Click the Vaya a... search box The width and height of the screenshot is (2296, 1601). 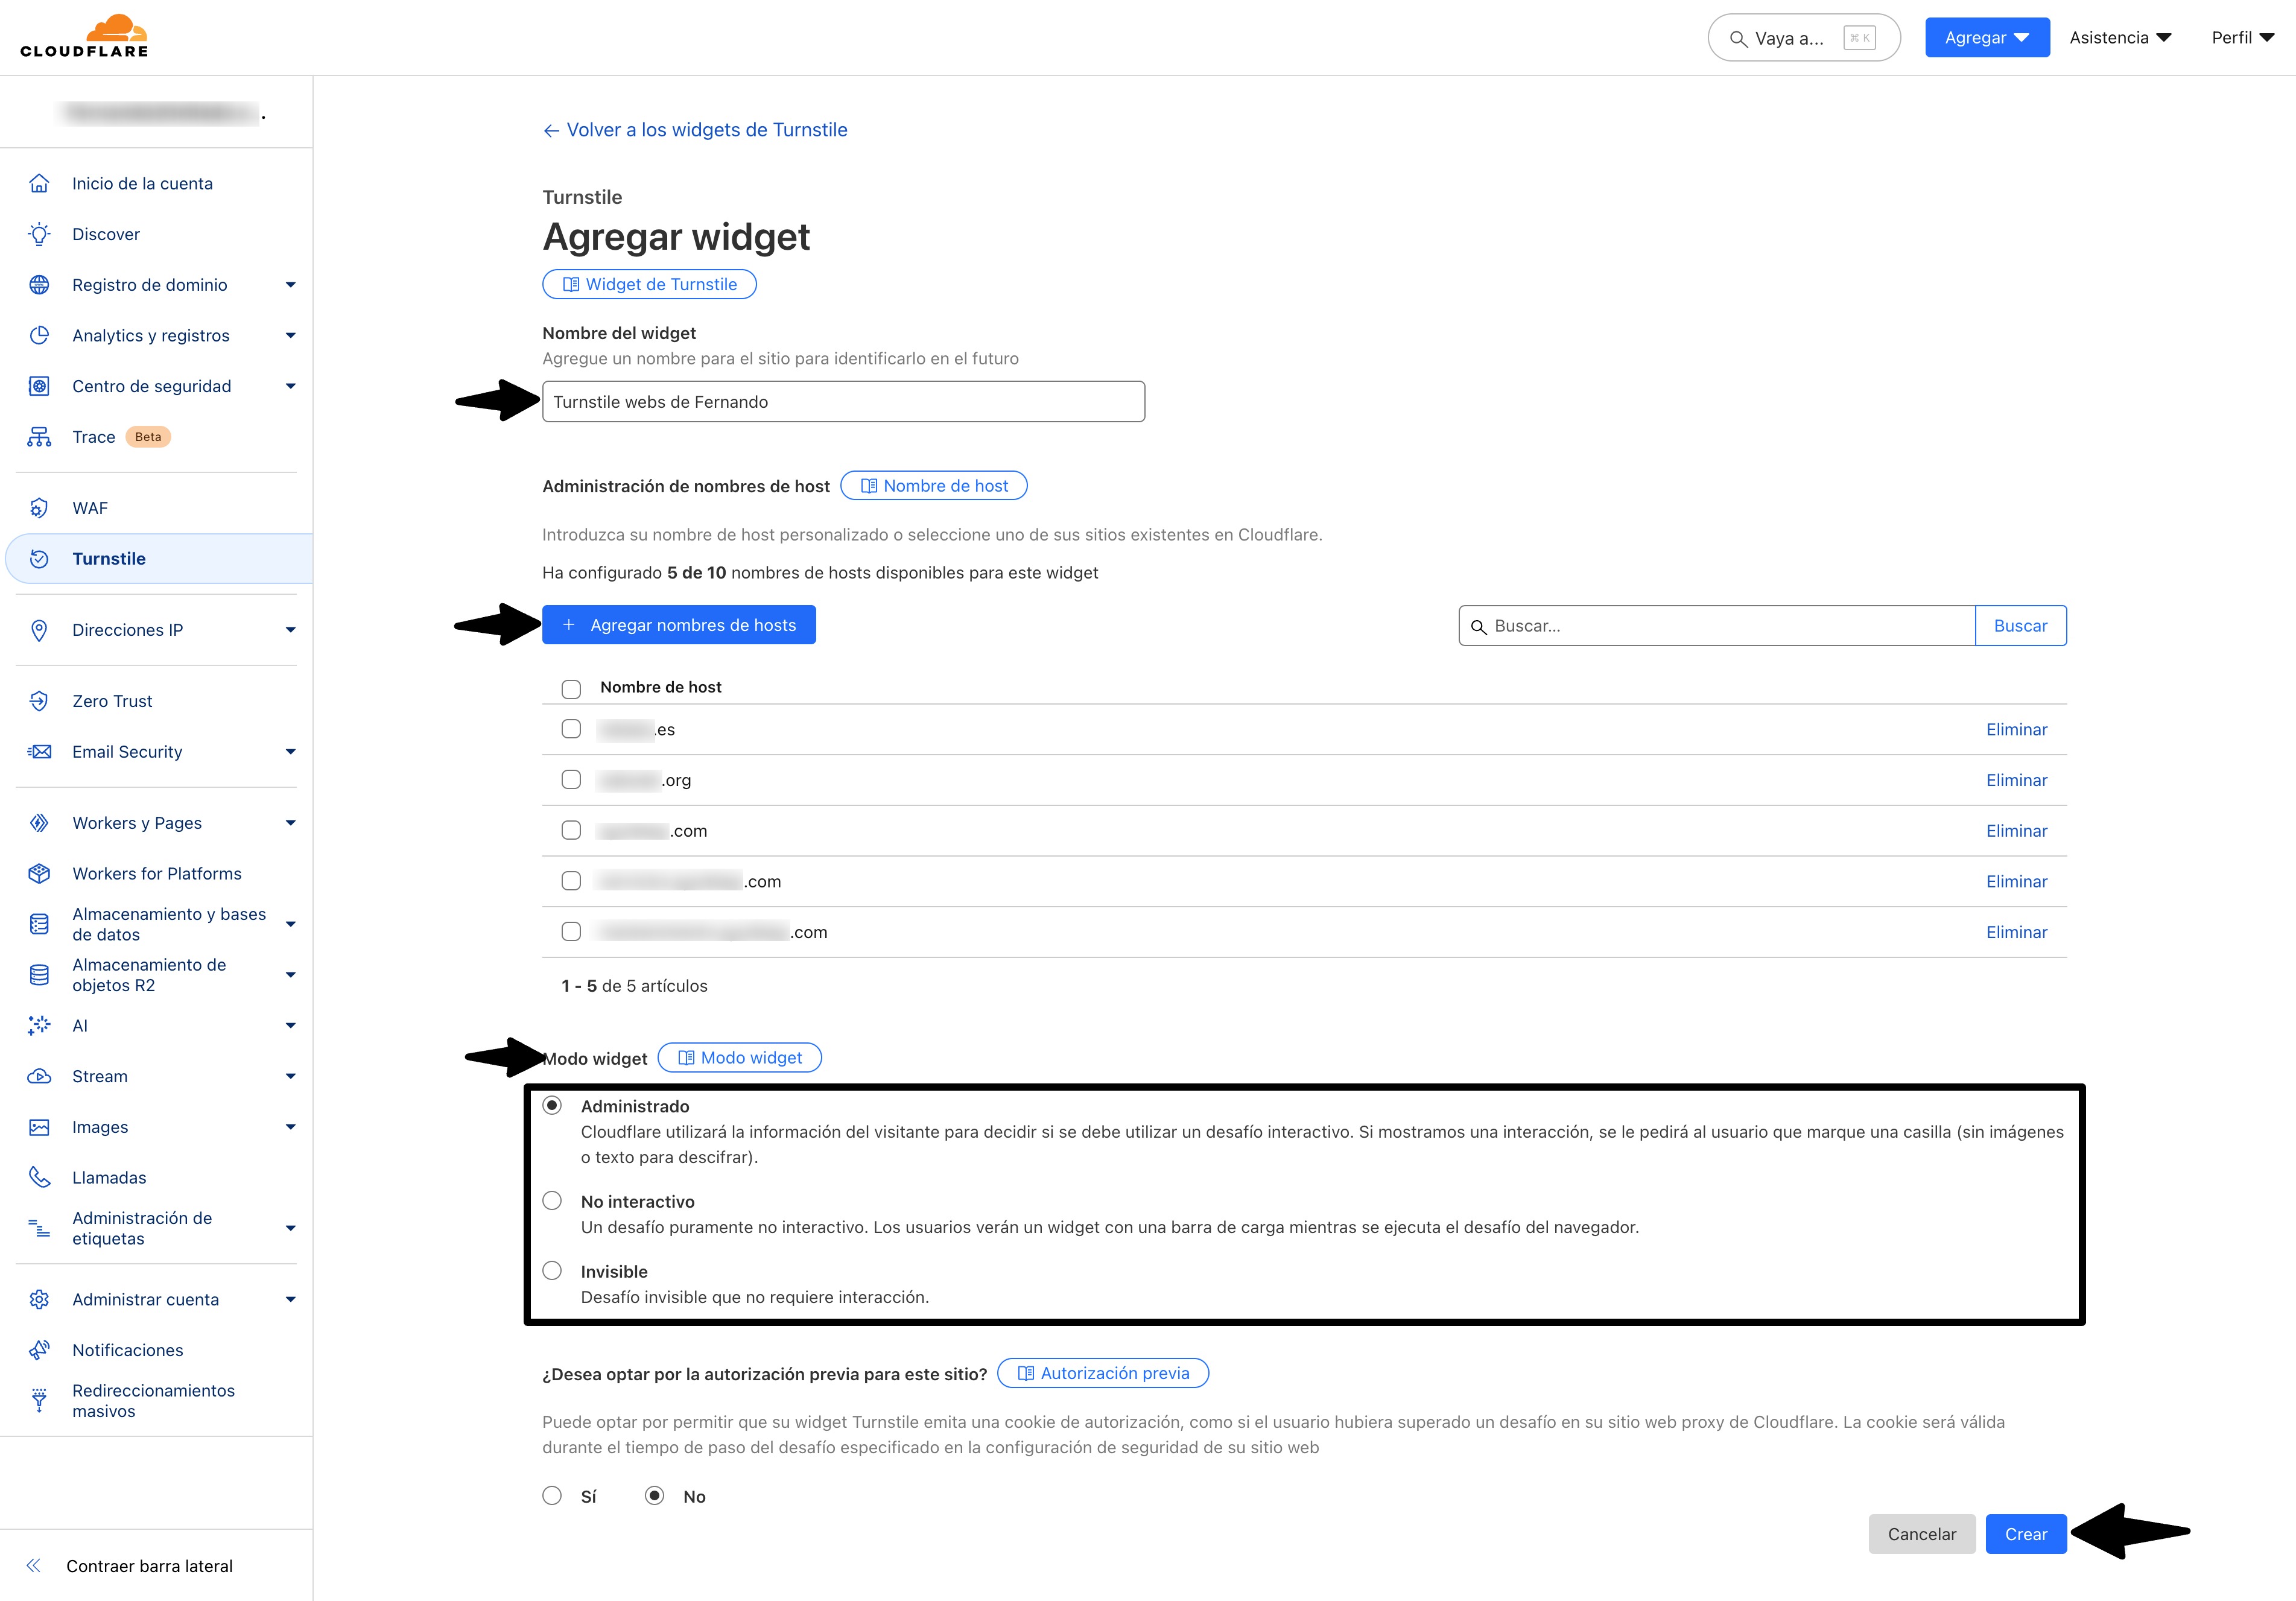[x=1803, y=38]
